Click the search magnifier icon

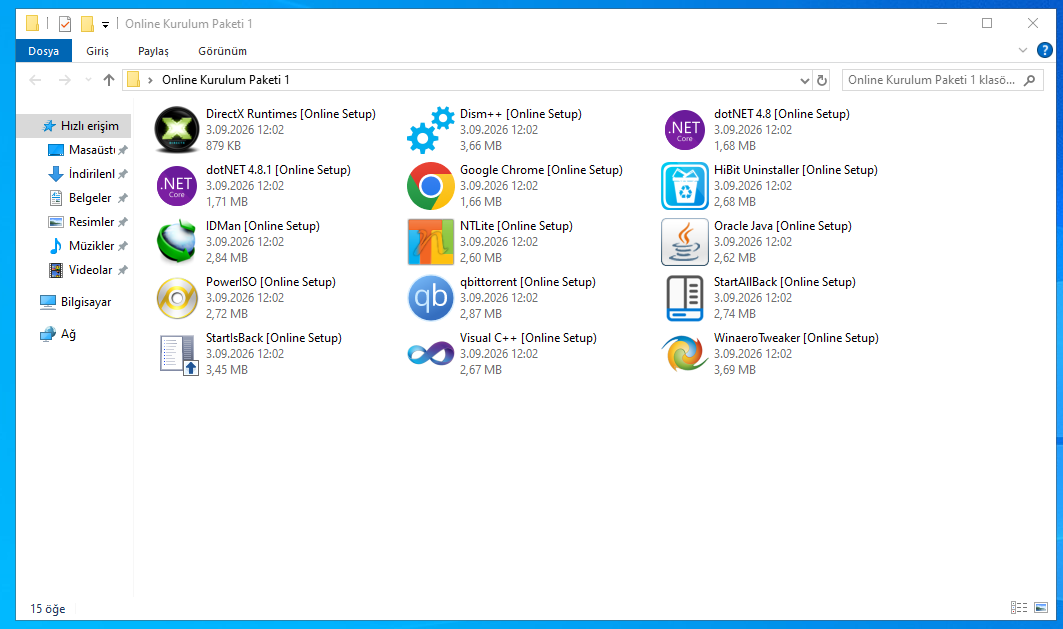point(1030,80)
